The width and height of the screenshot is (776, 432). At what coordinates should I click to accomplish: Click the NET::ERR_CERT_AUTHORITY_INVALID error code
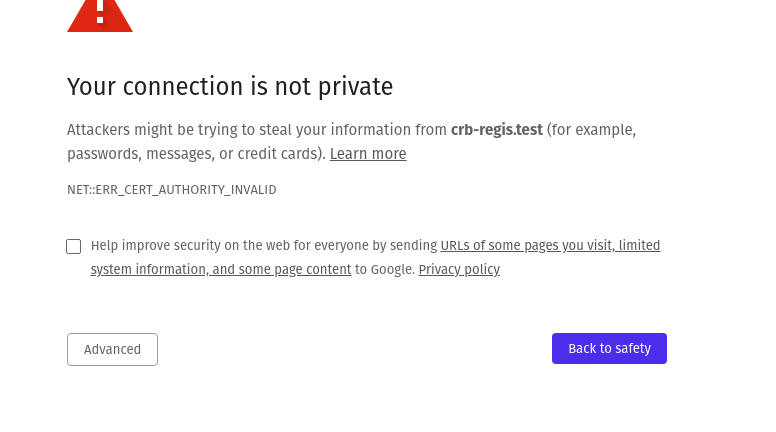[172, 190]
